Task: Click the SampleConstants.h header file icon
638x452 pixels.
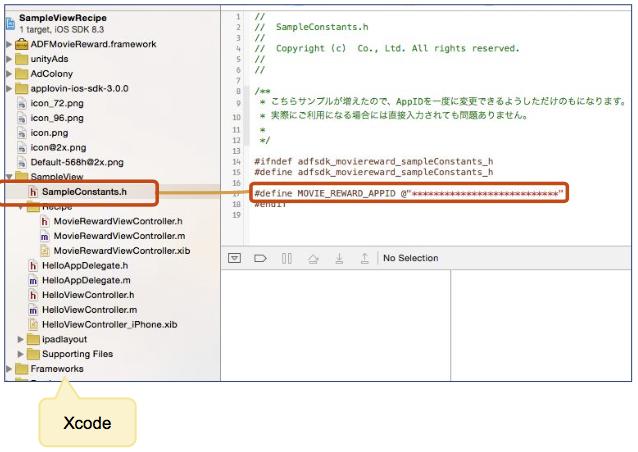Action: click(x=33, y=192)
